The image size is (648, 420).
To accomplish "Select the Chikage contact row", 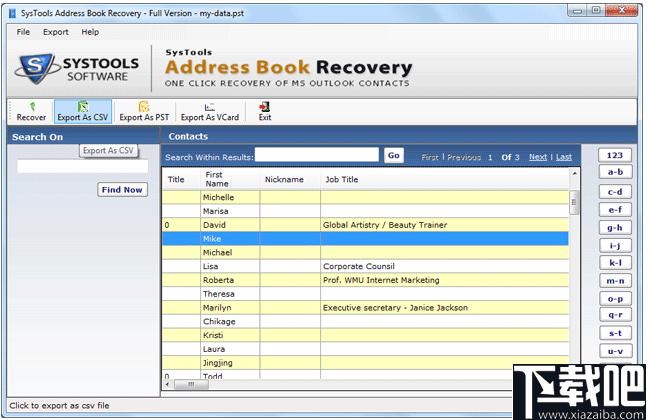I will click(x=365, y=321).
